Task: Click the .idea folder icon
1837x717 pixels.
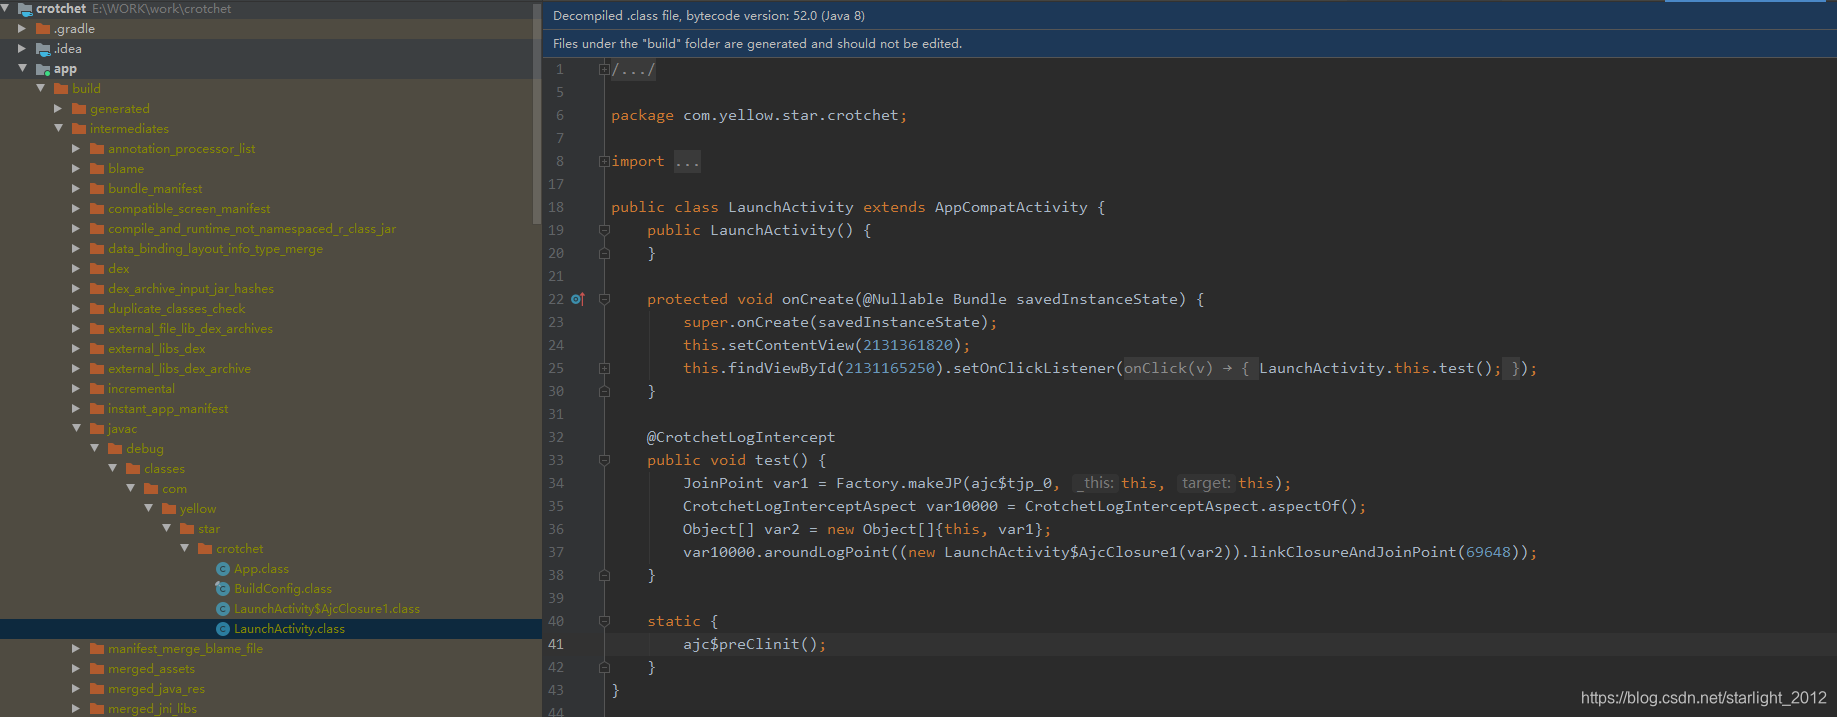Action: (43, 49)
